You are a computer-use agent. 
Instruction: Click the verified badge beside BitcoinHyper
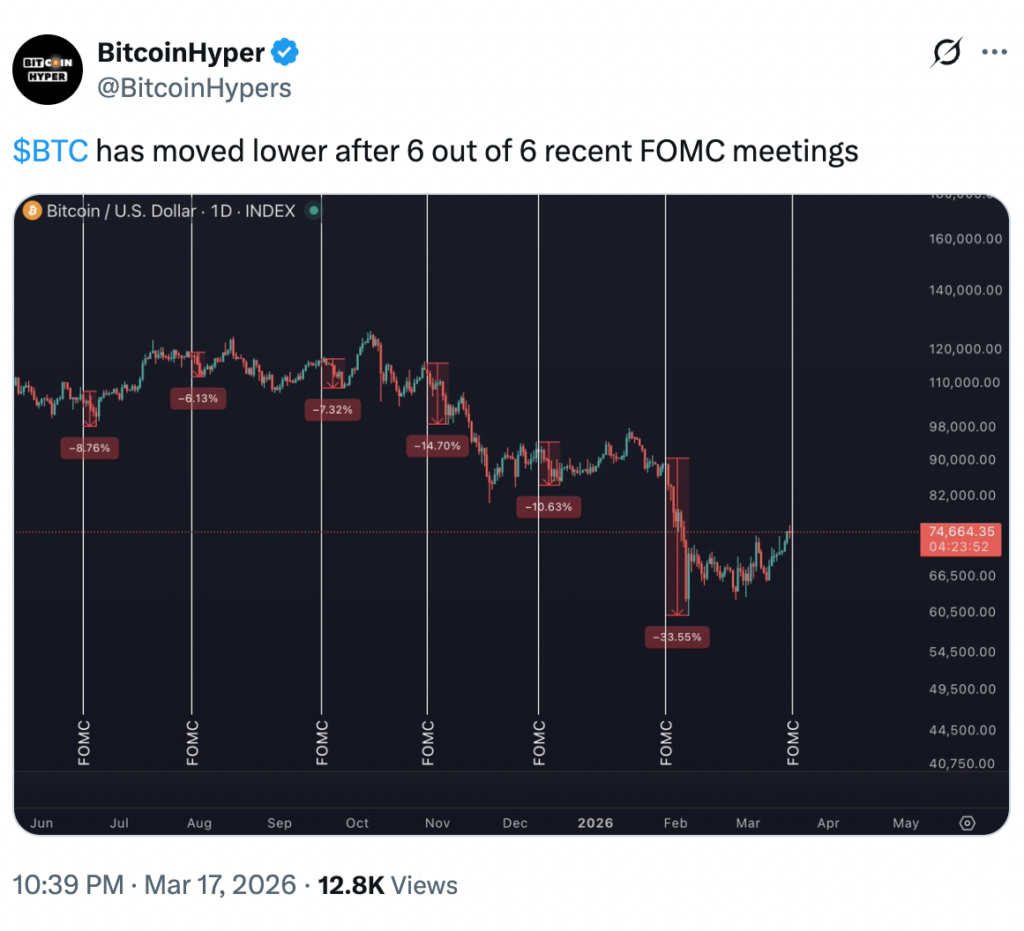coord(286,54)
